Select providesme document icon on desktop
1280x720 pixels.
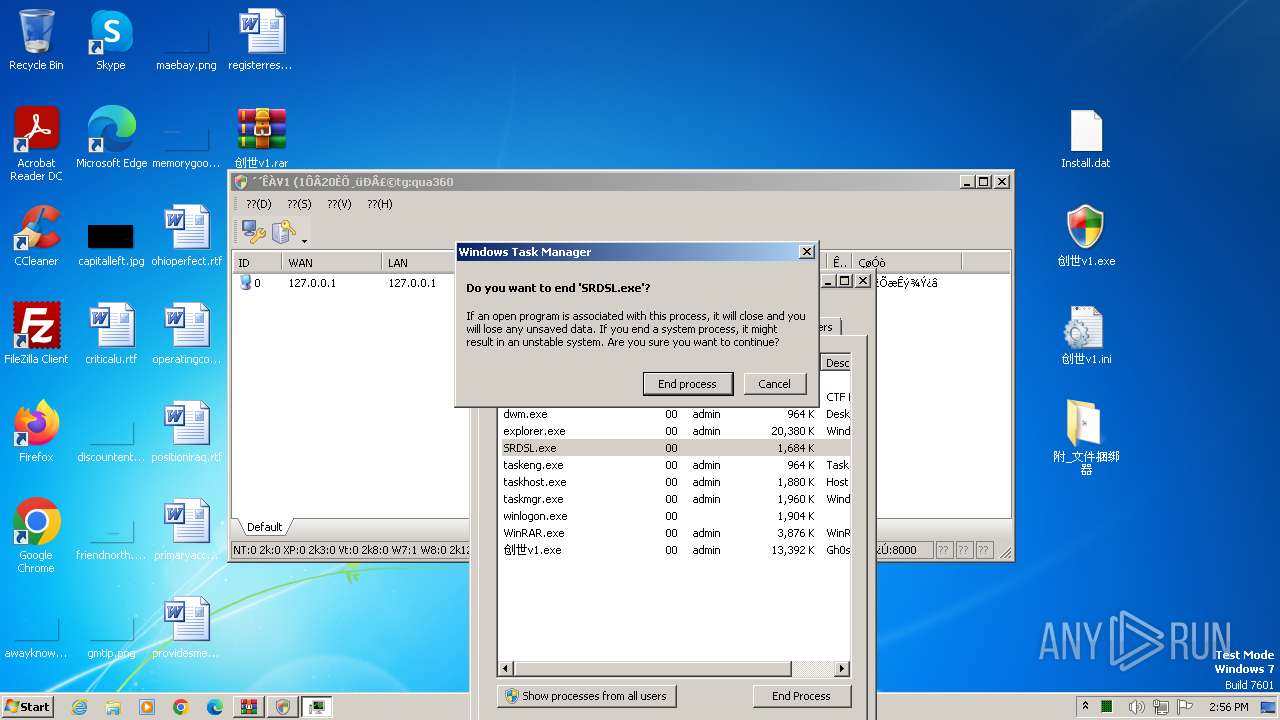coord(186,628)
